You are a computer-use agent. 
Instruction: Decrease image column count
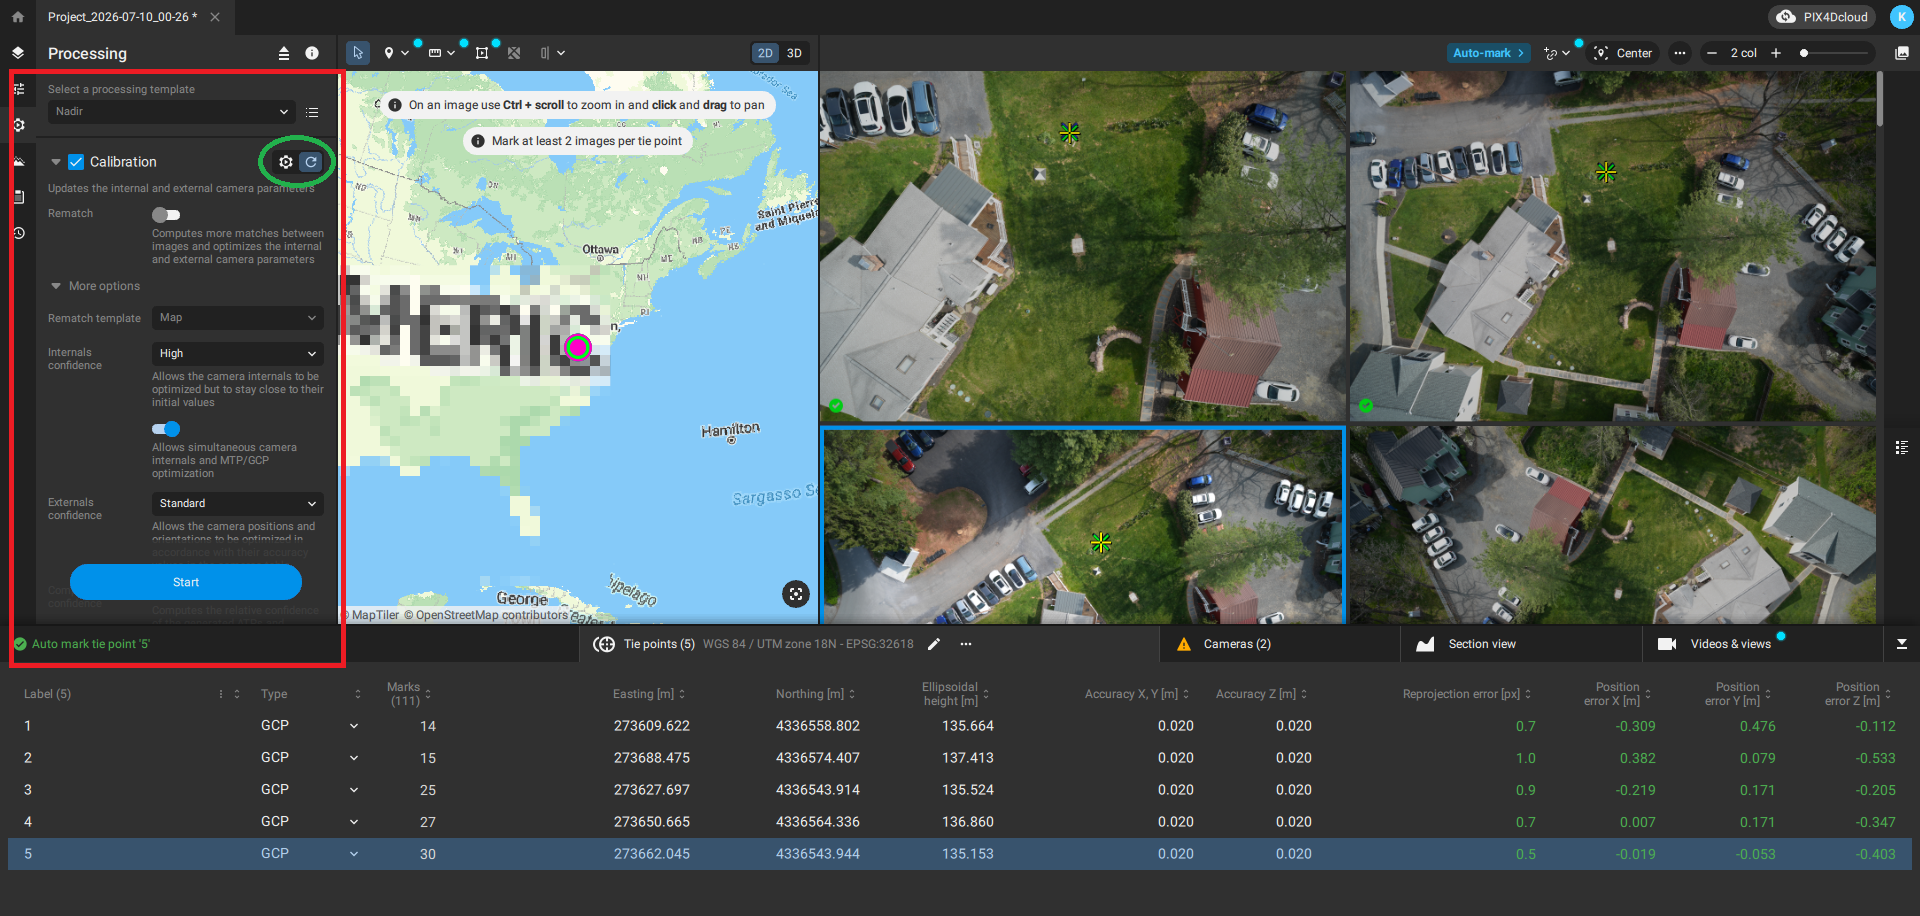[1712, 53]
